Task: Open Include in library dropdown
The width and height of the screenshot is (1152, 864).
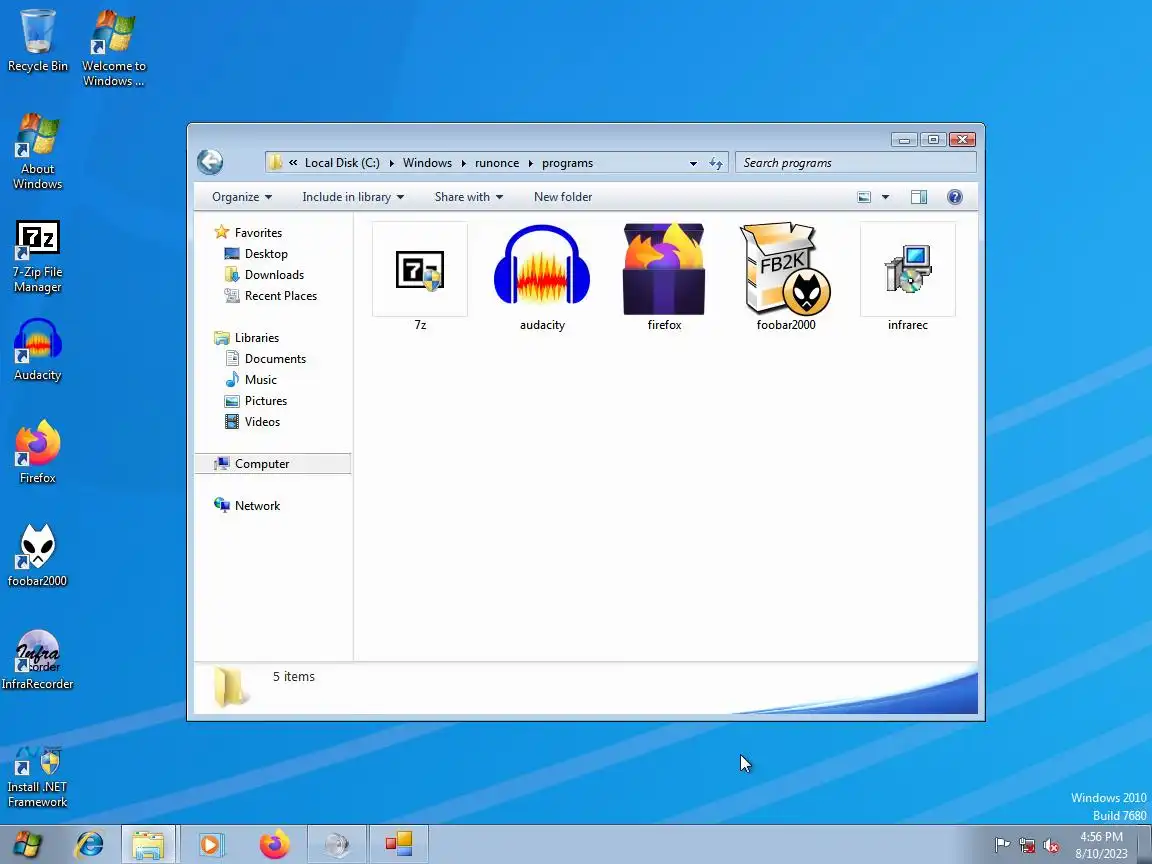Action: tap(353, 197)
